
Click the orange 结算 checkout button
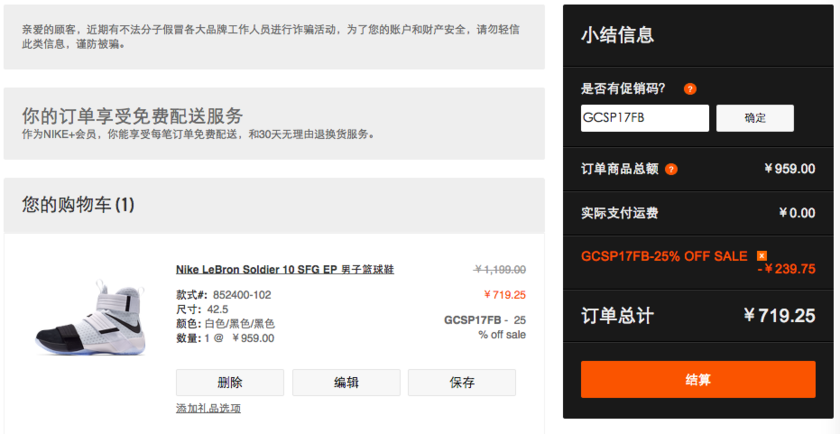point(698,380)
